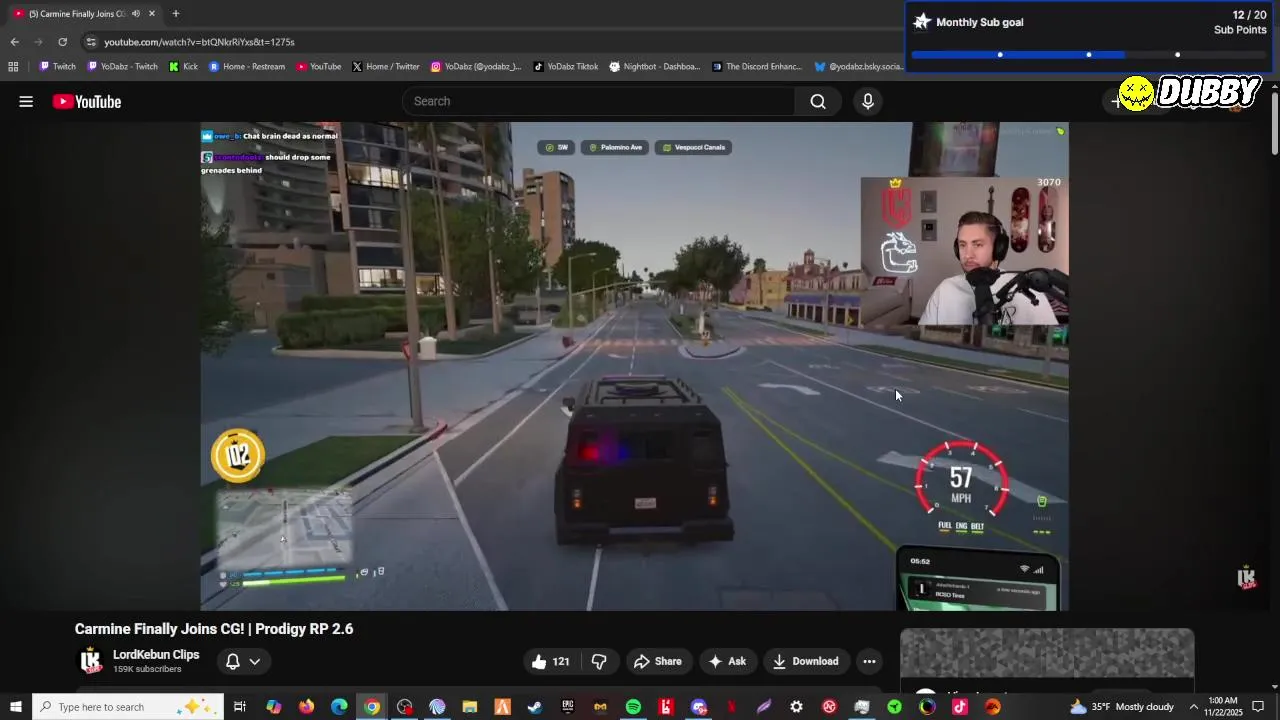
Task: Open more actions ellipsis menu
Action: pos(869,661)
